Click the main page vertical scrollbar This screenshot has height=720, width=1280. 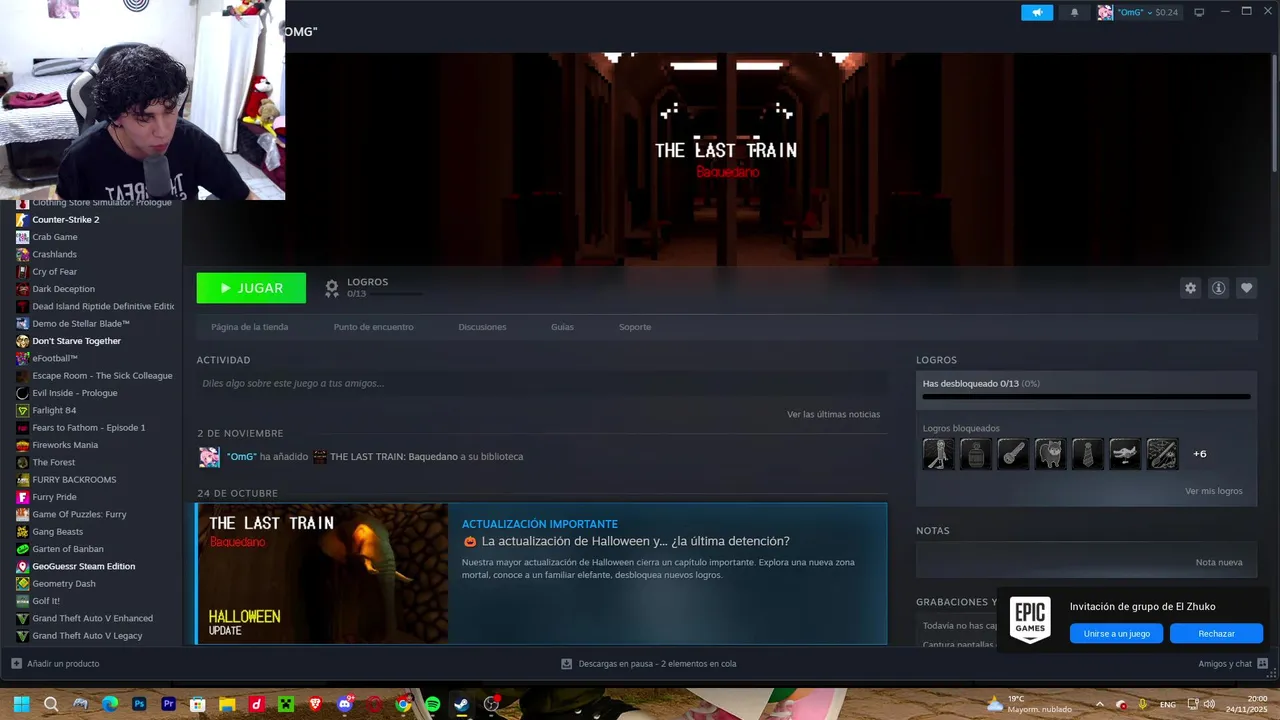(1274, 113)
